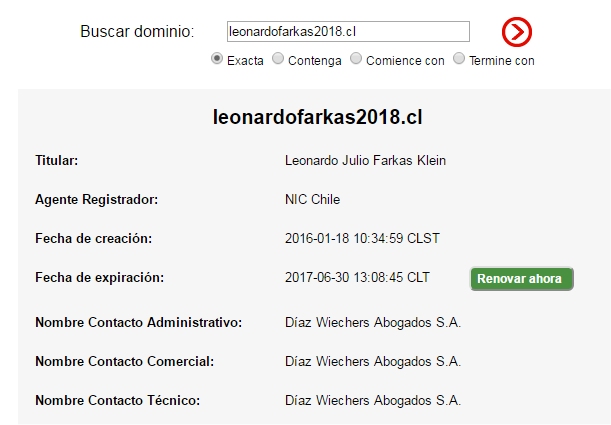The width and height of the screenshot is (611, 425).
Task: Click the Nombre Contacto Comercial label
Action: 124,361
